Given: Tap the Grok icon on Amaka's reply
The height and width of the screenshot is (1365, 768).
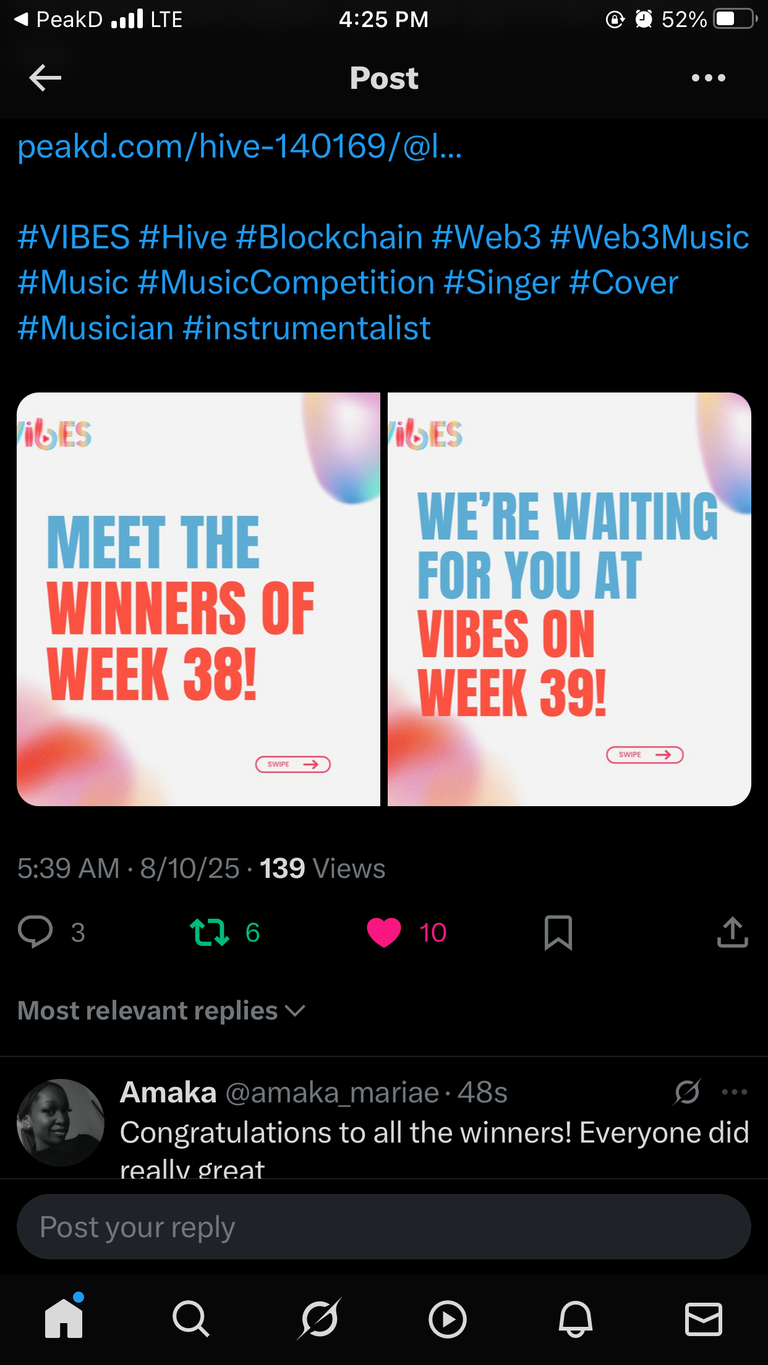Looking at the screenshot, I should tap(687, 1092).
